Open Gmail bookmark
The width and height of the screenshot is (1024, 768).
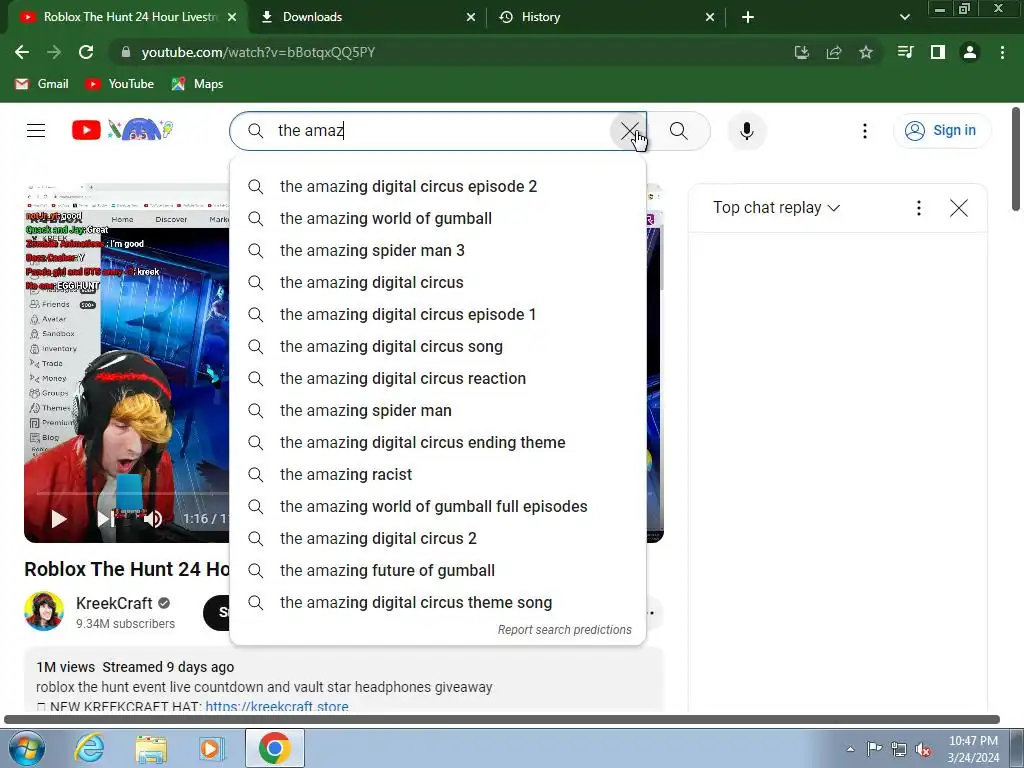coord(42,84)
